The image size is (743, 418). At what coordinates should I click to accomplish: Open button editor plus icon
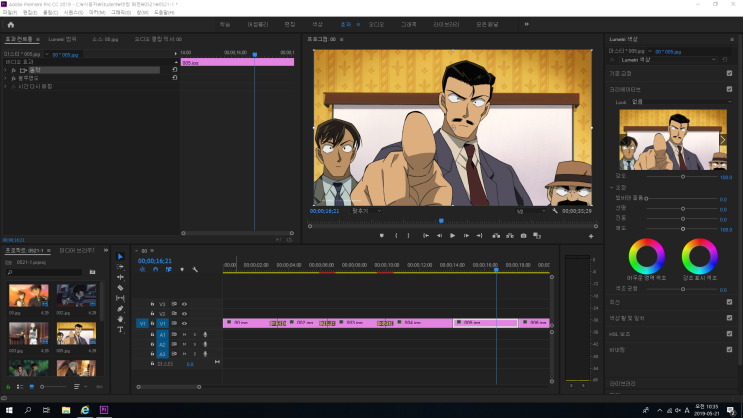(x=591, y=236)
